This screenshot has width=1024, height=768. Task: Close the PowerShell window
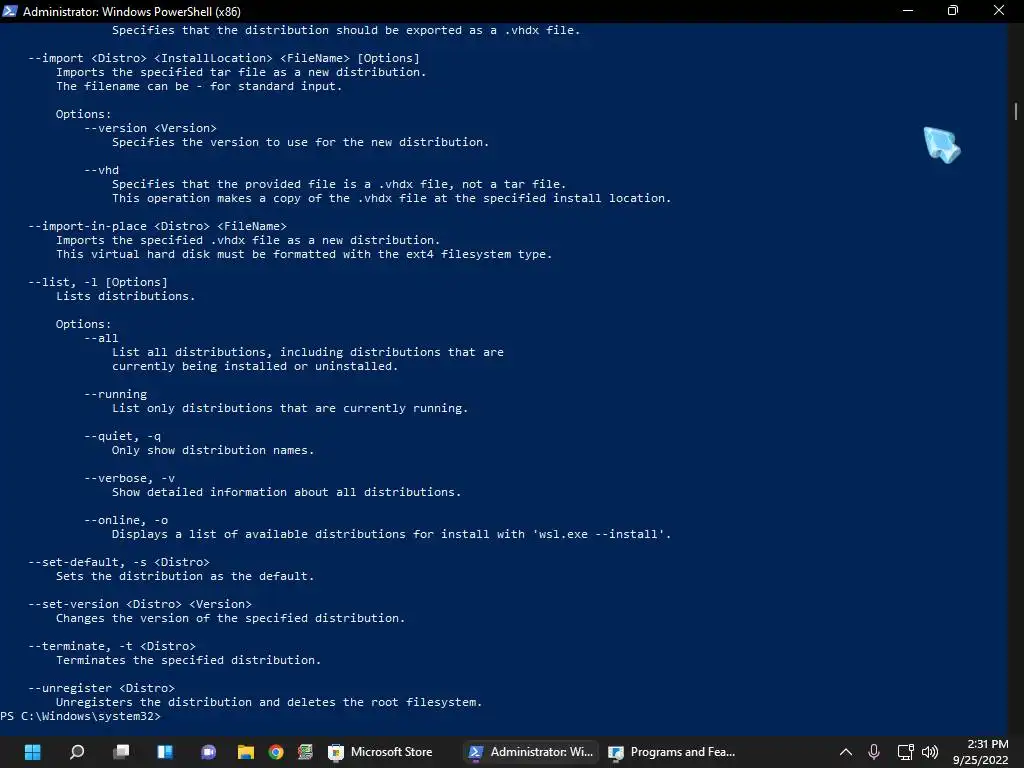pos(999,11)
